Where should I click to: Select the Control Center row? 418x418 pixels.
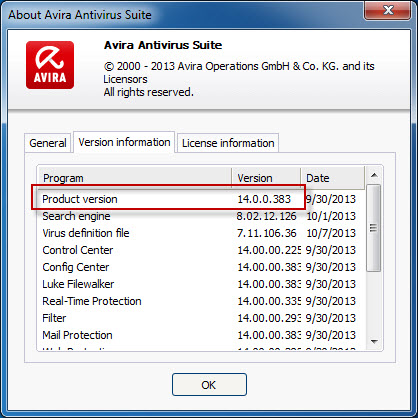coord(202,250)
